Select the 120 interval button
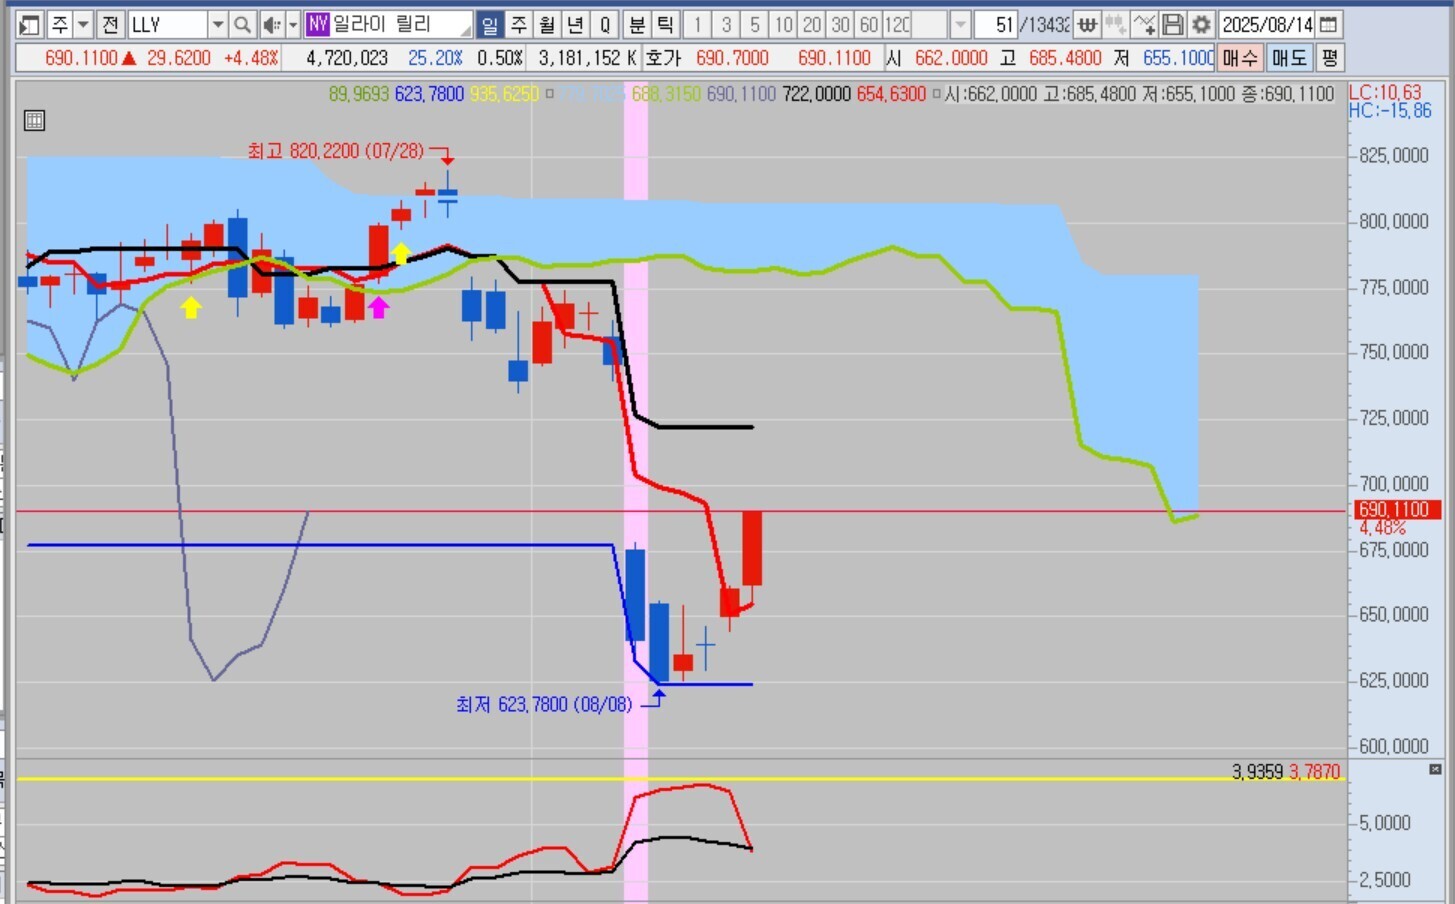1455x904 pixels. [898, 24]
